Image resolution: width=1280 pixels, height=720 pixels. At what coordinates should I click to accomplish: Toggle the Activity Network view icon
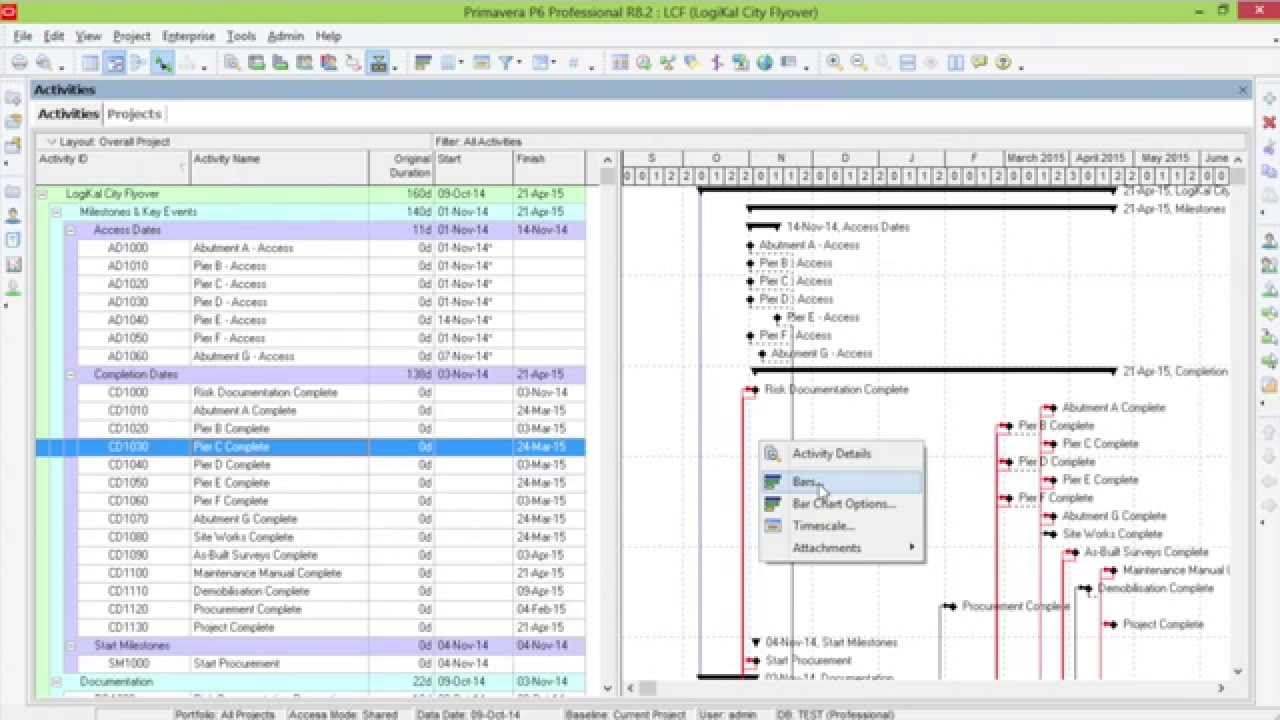(138, 63)
